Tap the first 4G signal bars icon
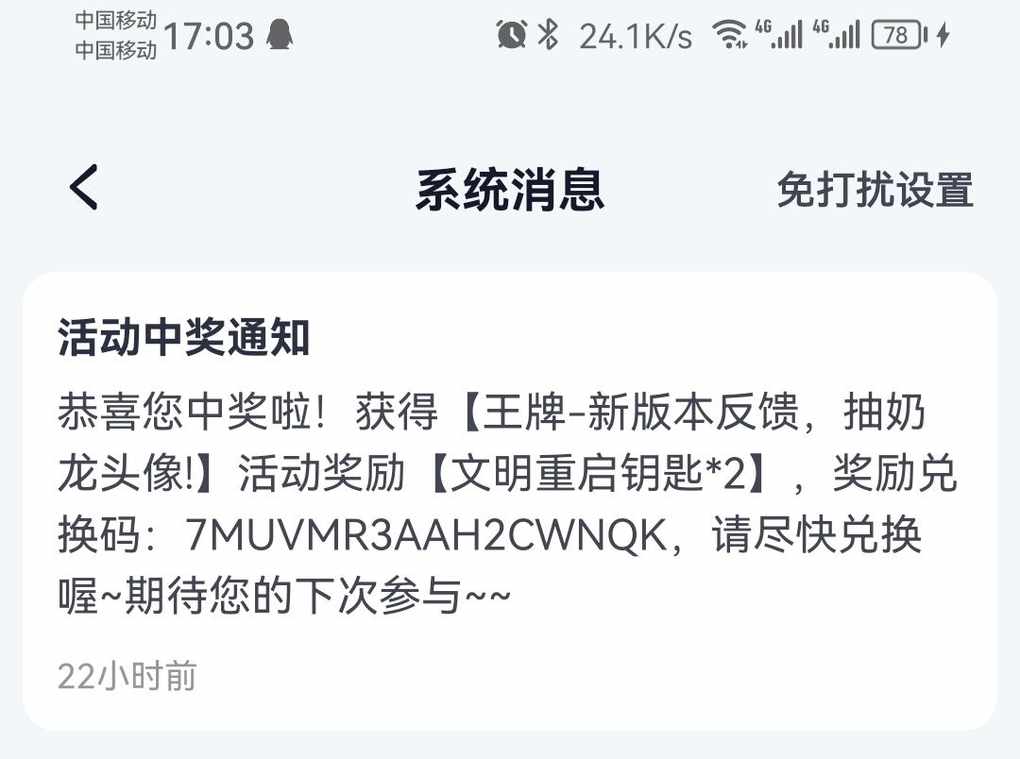The image size is (1020, 759). pyautogui.click(x=779, y=34)
